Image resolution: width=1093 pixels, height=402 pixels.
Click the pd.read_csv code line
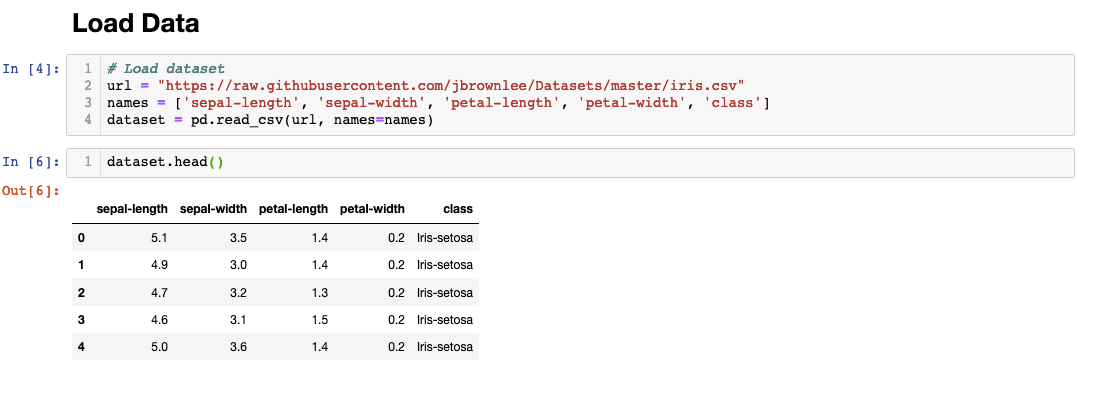click(270, 120)
